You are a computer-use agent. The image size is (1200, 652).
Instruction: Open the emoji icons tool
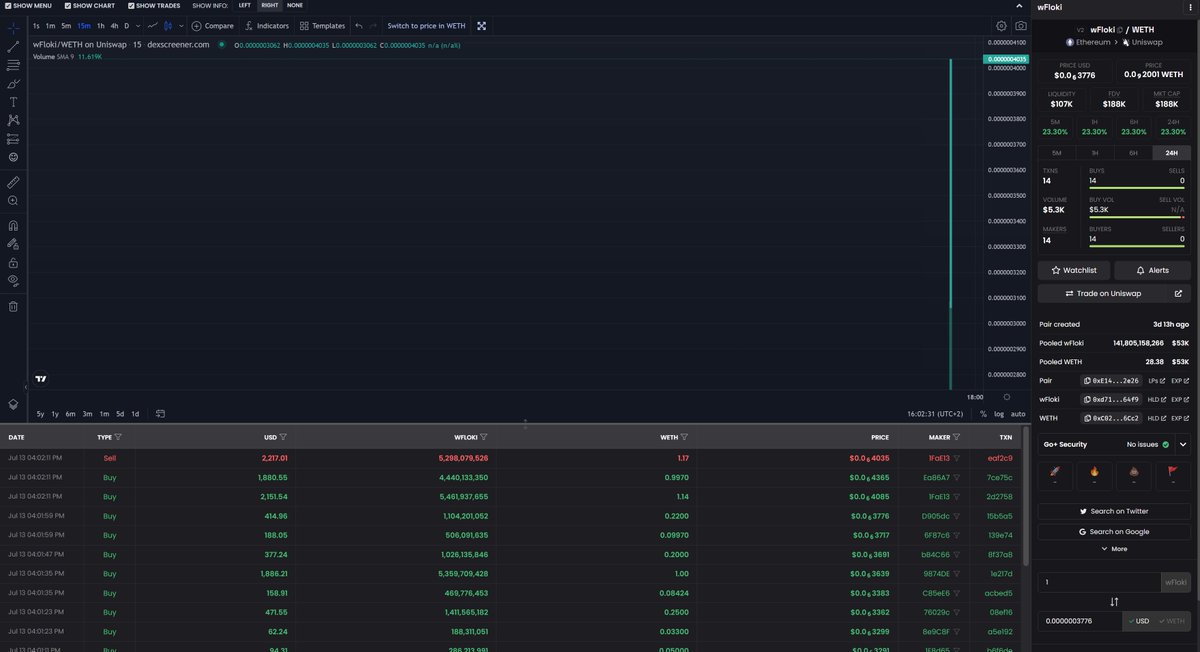click(x=13, y=157)
